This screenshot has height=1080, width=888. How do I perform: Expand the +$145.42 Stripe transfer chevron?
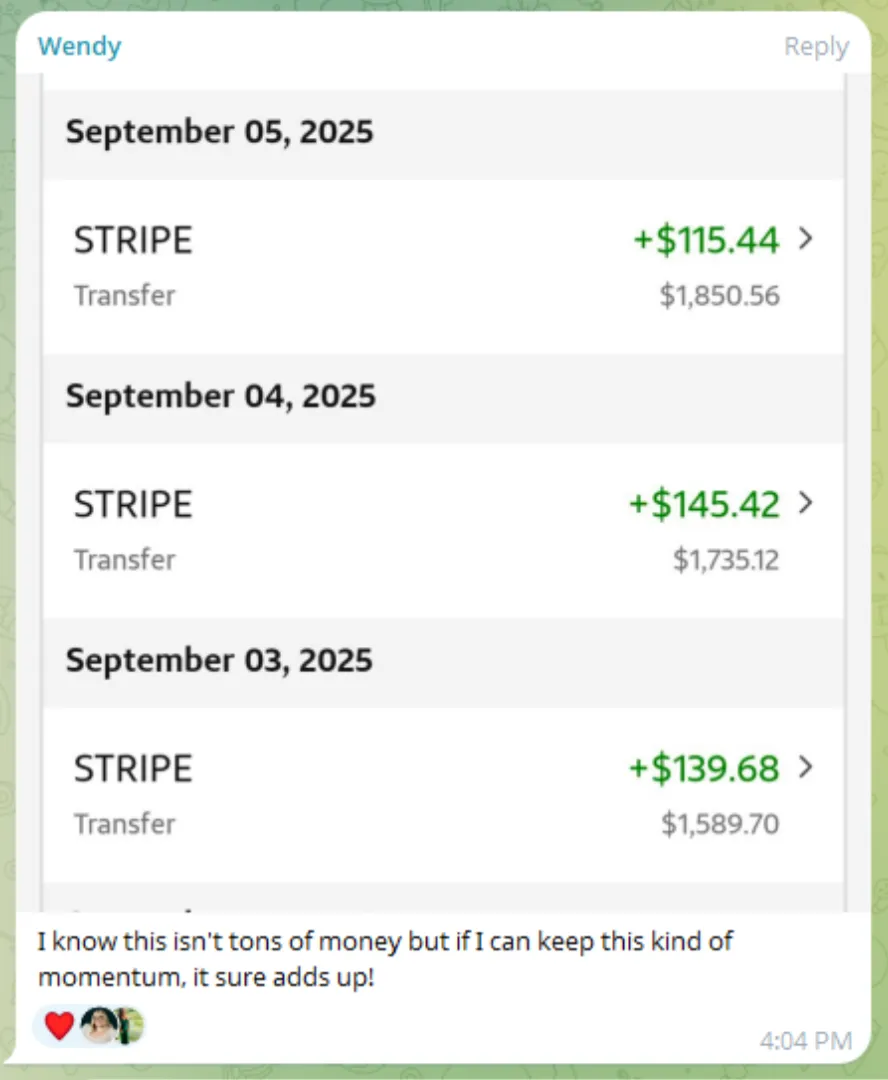pyautogui.click(x=806, y=503)
